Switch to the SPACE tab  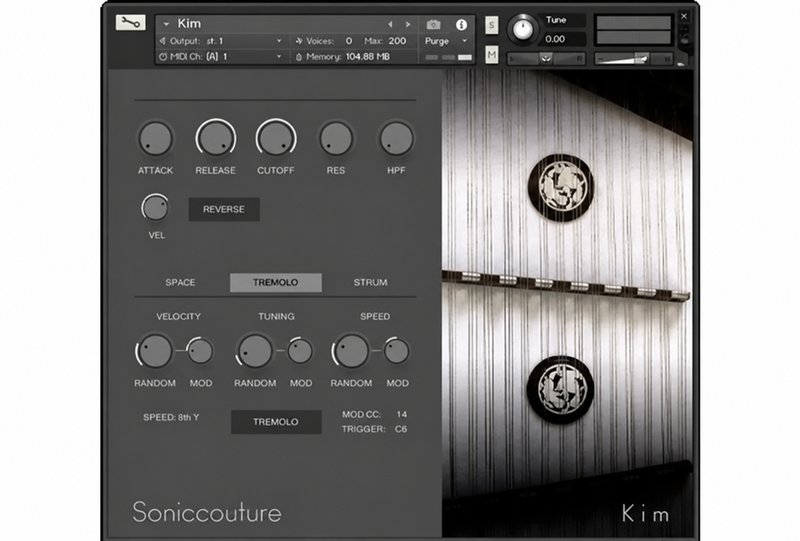tap(180, 282)
